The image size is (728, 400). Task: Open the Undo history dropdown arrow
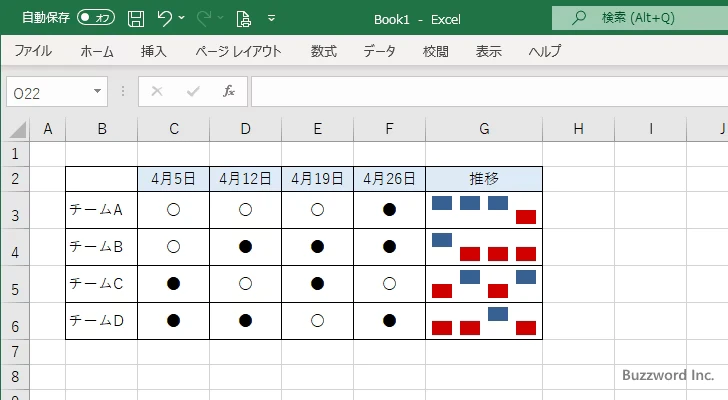182,18
